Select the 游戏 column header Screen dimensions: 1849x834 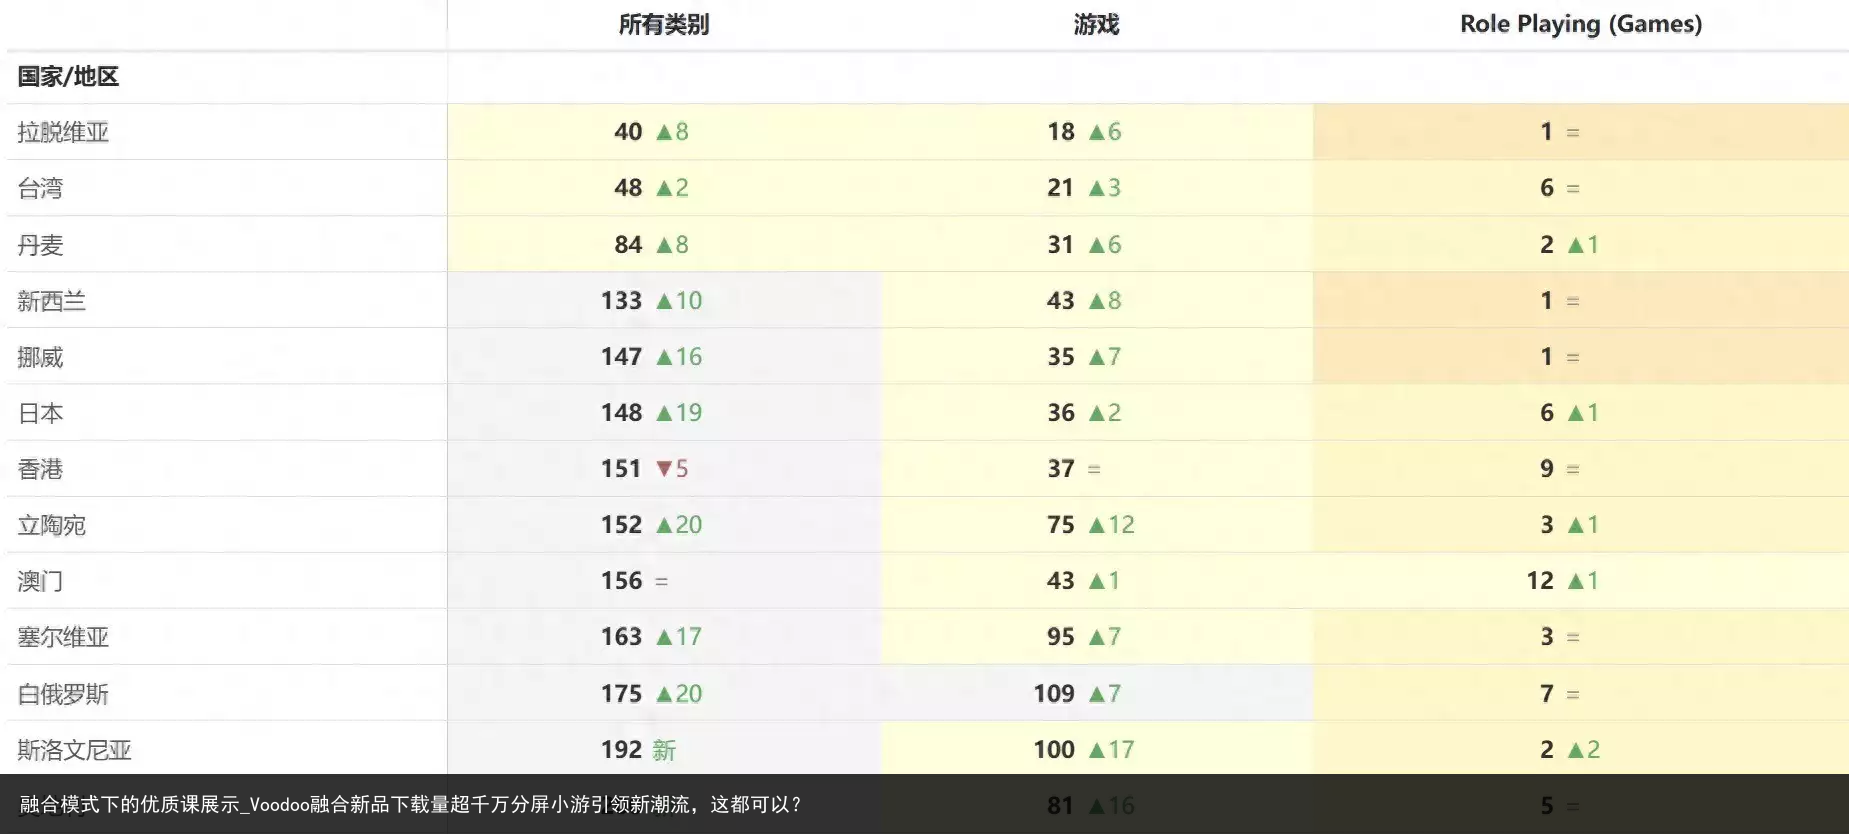(1096, 24)
